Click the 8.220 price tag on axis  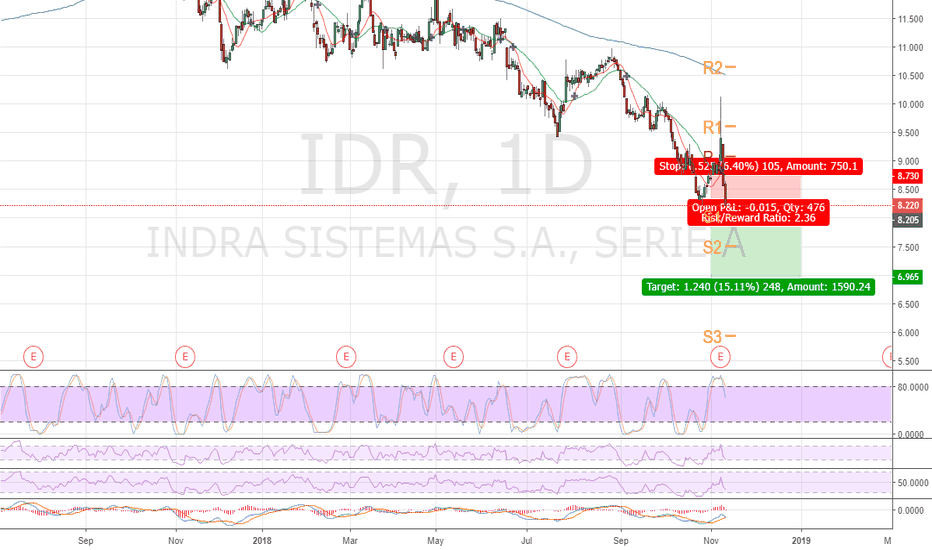[908, 205]
